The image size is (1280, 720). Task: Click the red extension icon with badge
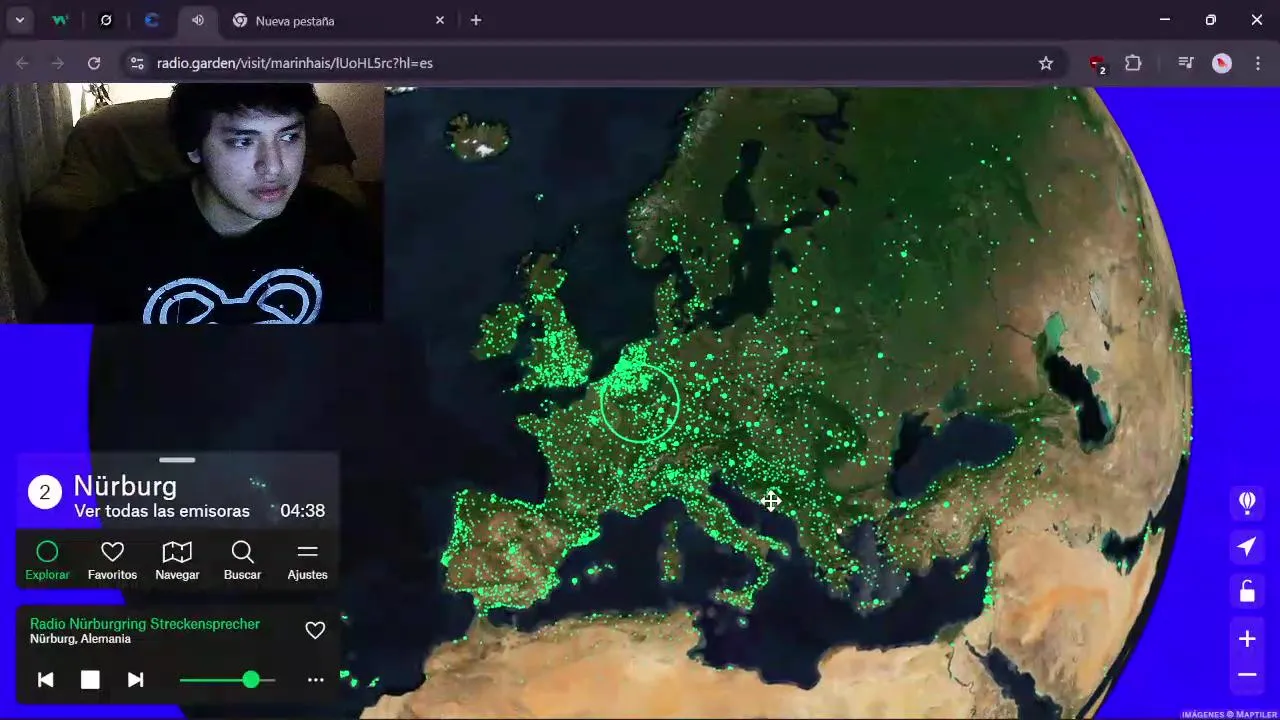pyautogui.click(x=1097, y=64)
